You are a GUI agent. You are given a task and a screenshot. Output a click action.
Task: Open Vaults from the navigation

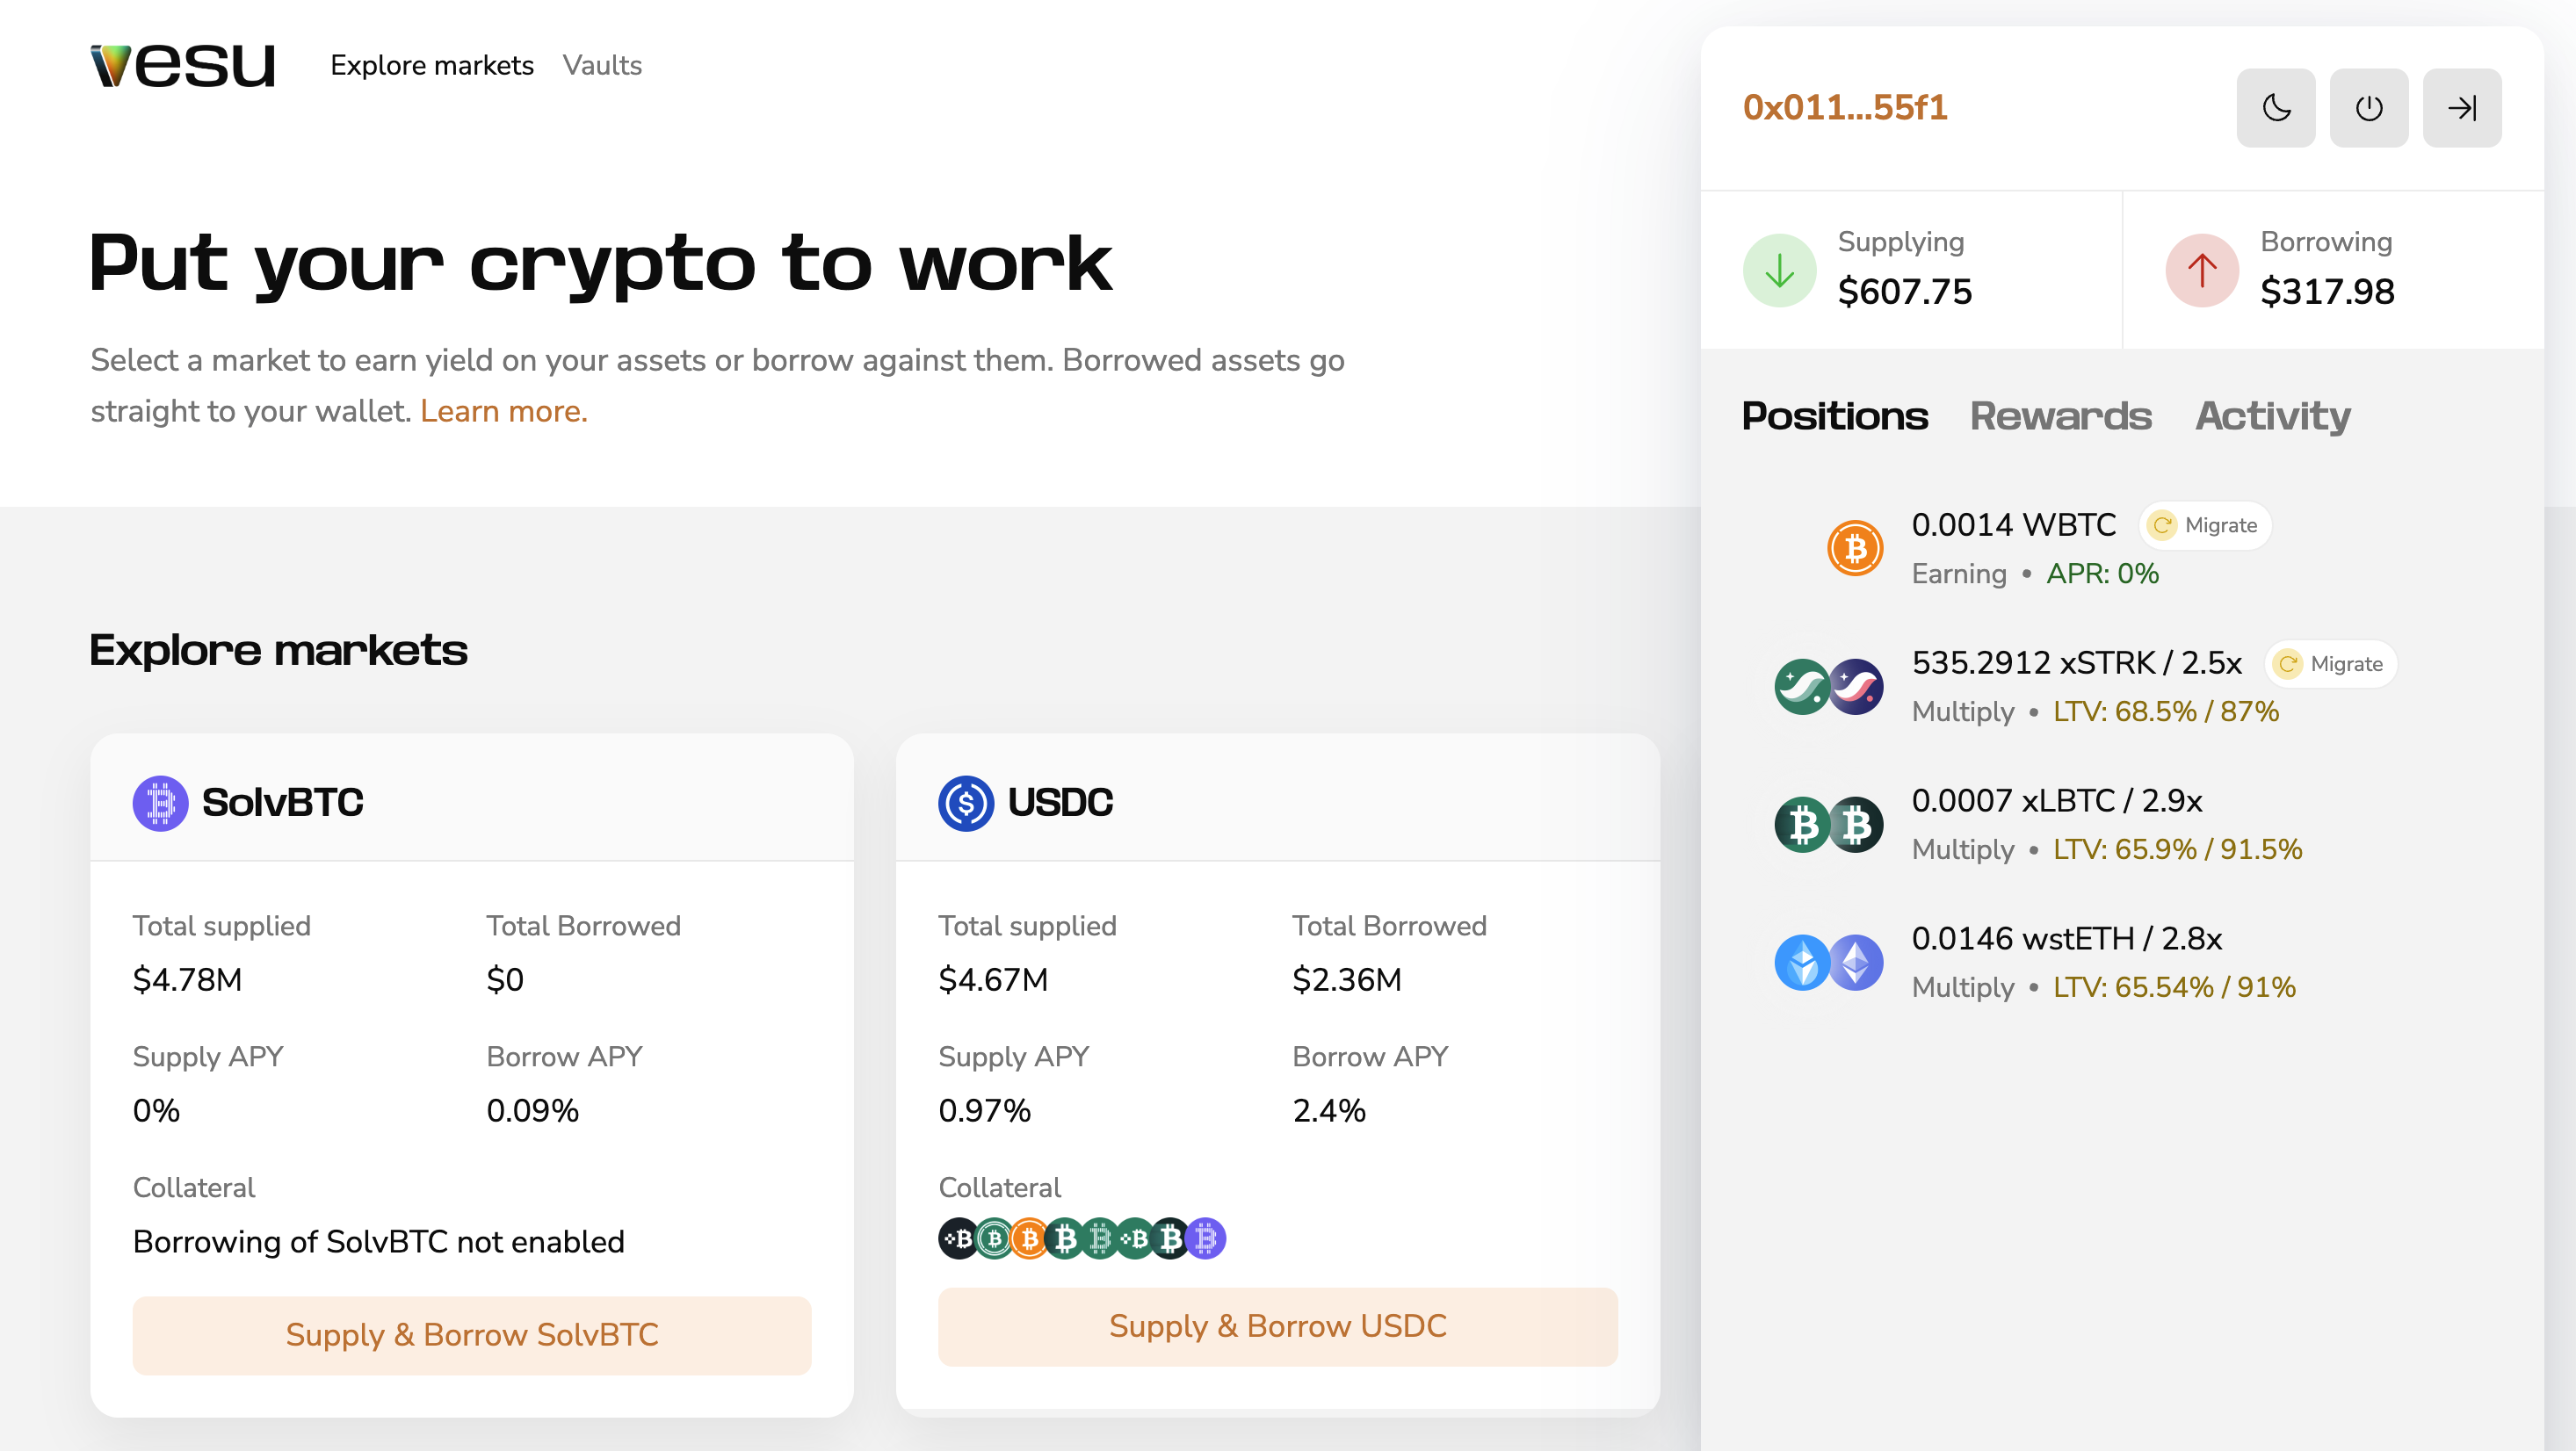tap(602, 64)
